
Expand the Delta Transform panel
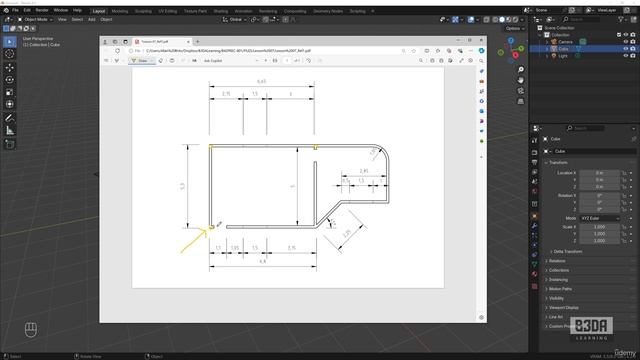click(x=567, y=251)
